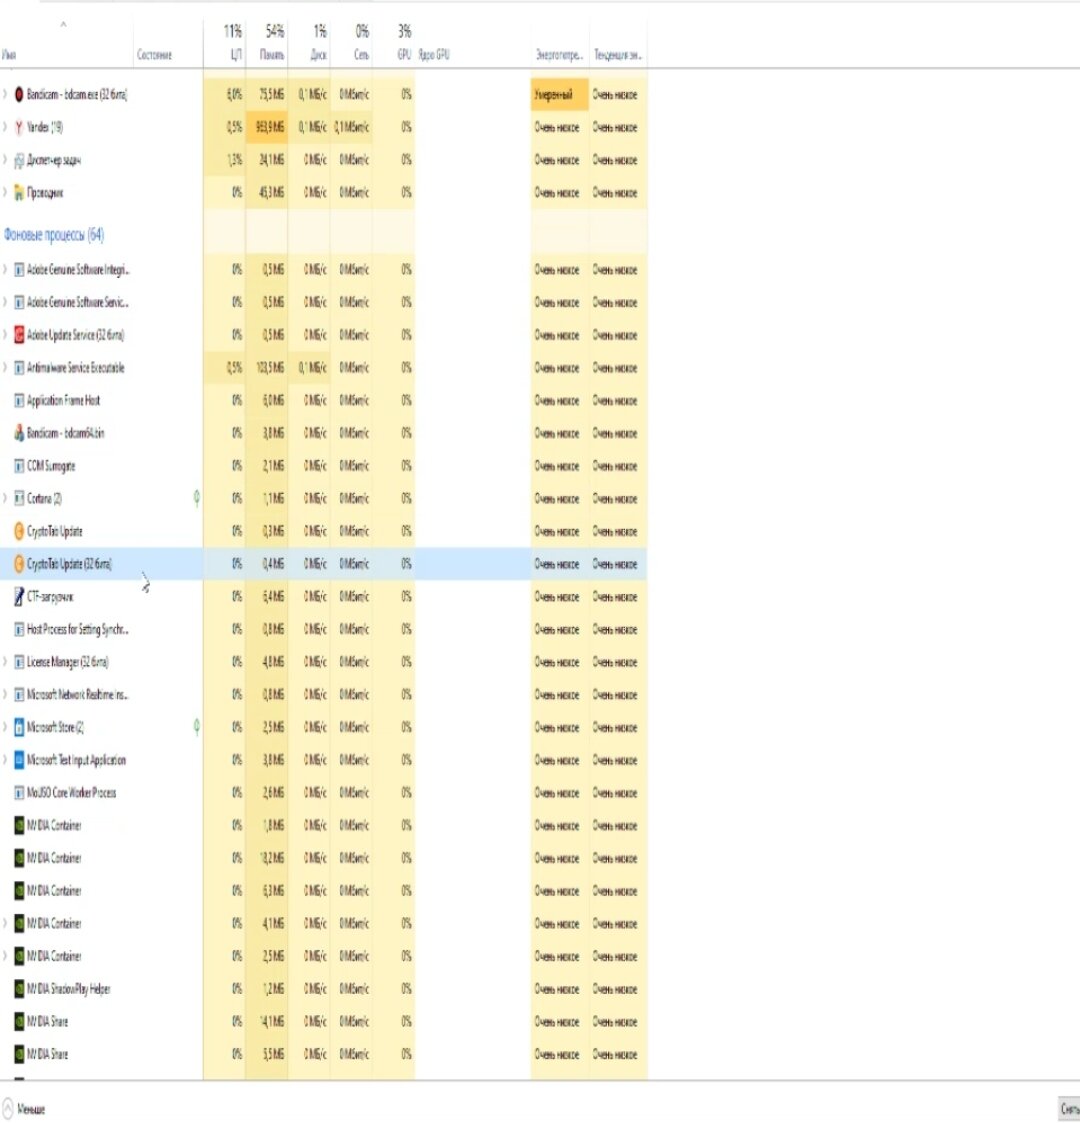This screenshot has height=1123, width=1080.
Task: Select the Application Frame Host process name
Action: click(x=64, y=401)
